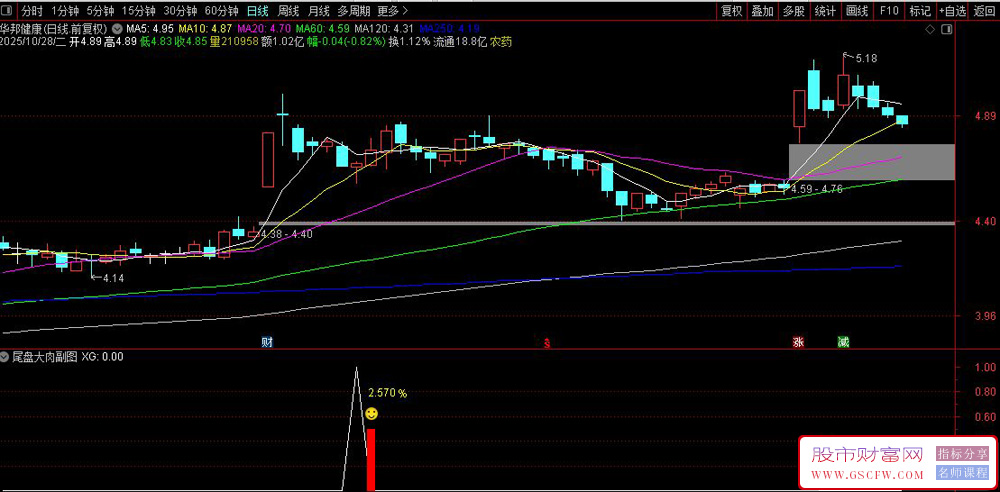This screenshot has height=492, width=1000.
Task: Click the 财 financial report marker
Action: click(267, 342)
